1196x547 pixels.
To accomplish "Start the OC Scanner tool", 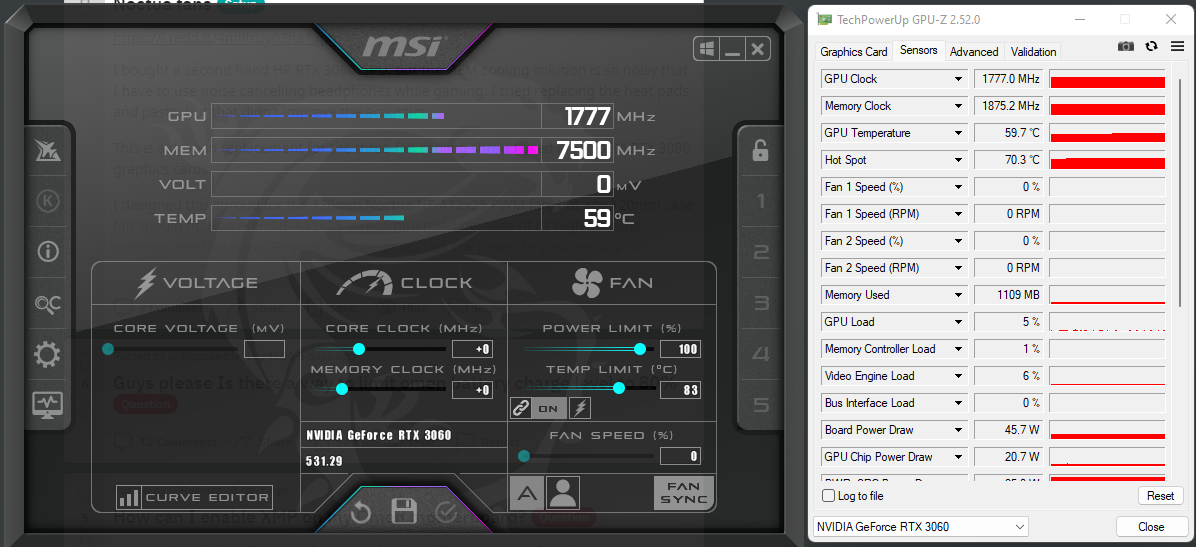I will [x=47, y=304].
